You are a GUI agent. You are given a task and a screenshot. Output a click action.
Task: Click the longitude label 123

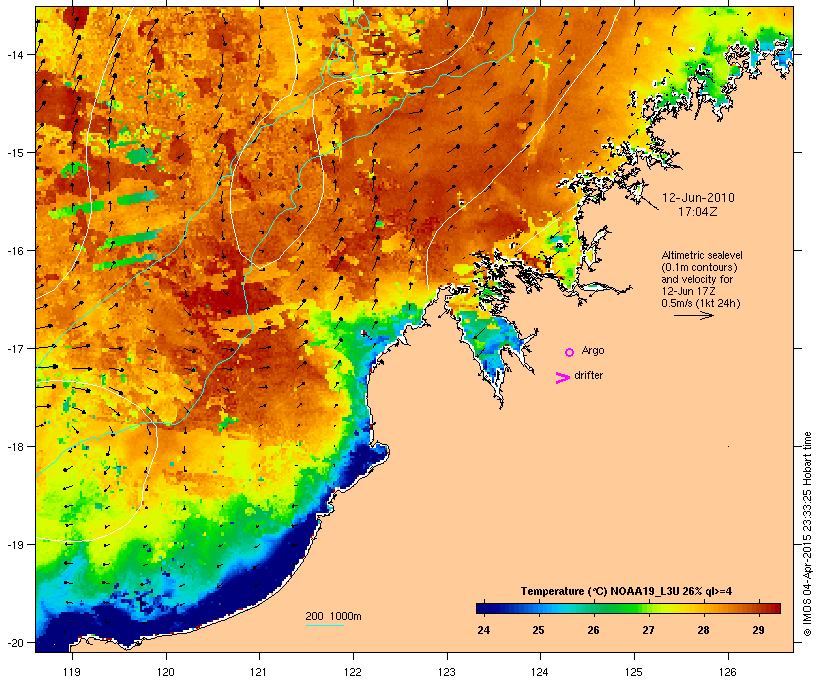(447, 672)
